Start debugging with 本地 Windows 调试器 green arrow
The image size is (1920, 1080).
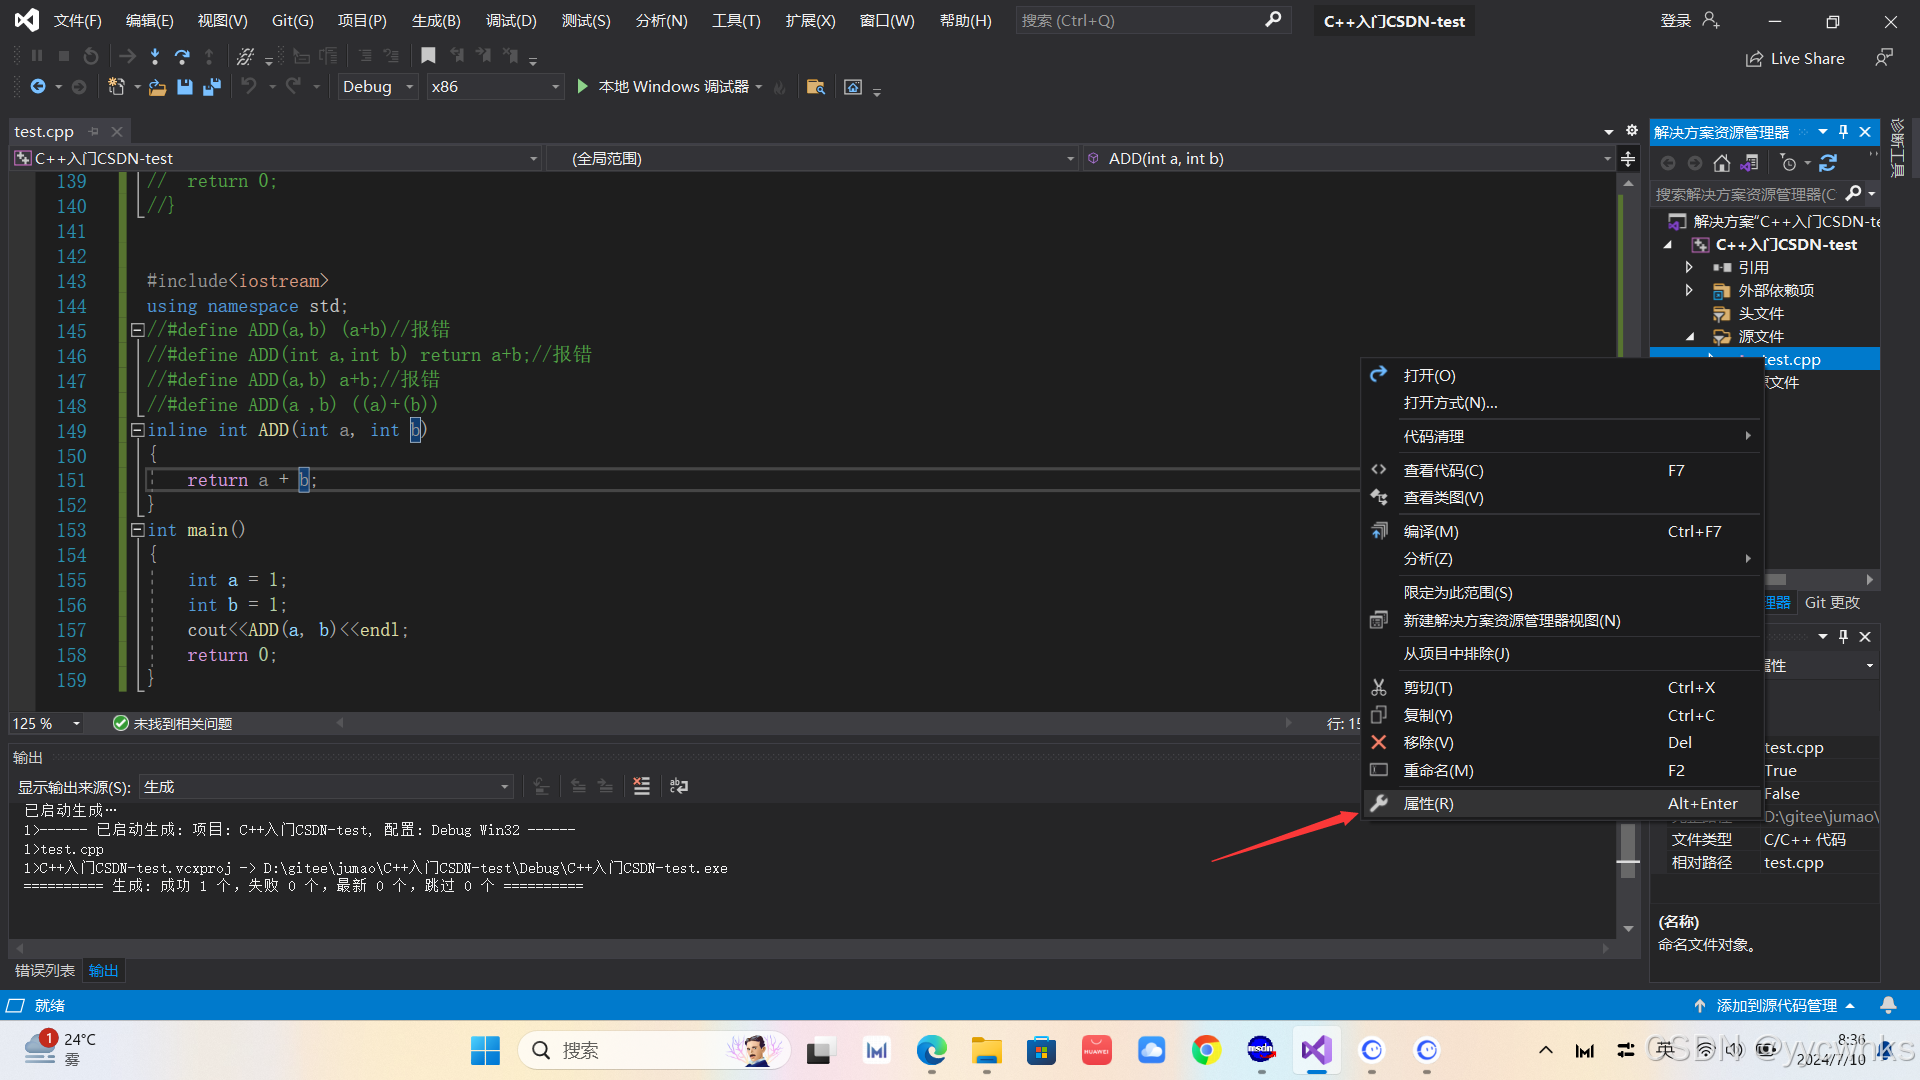tap(583, 87)
